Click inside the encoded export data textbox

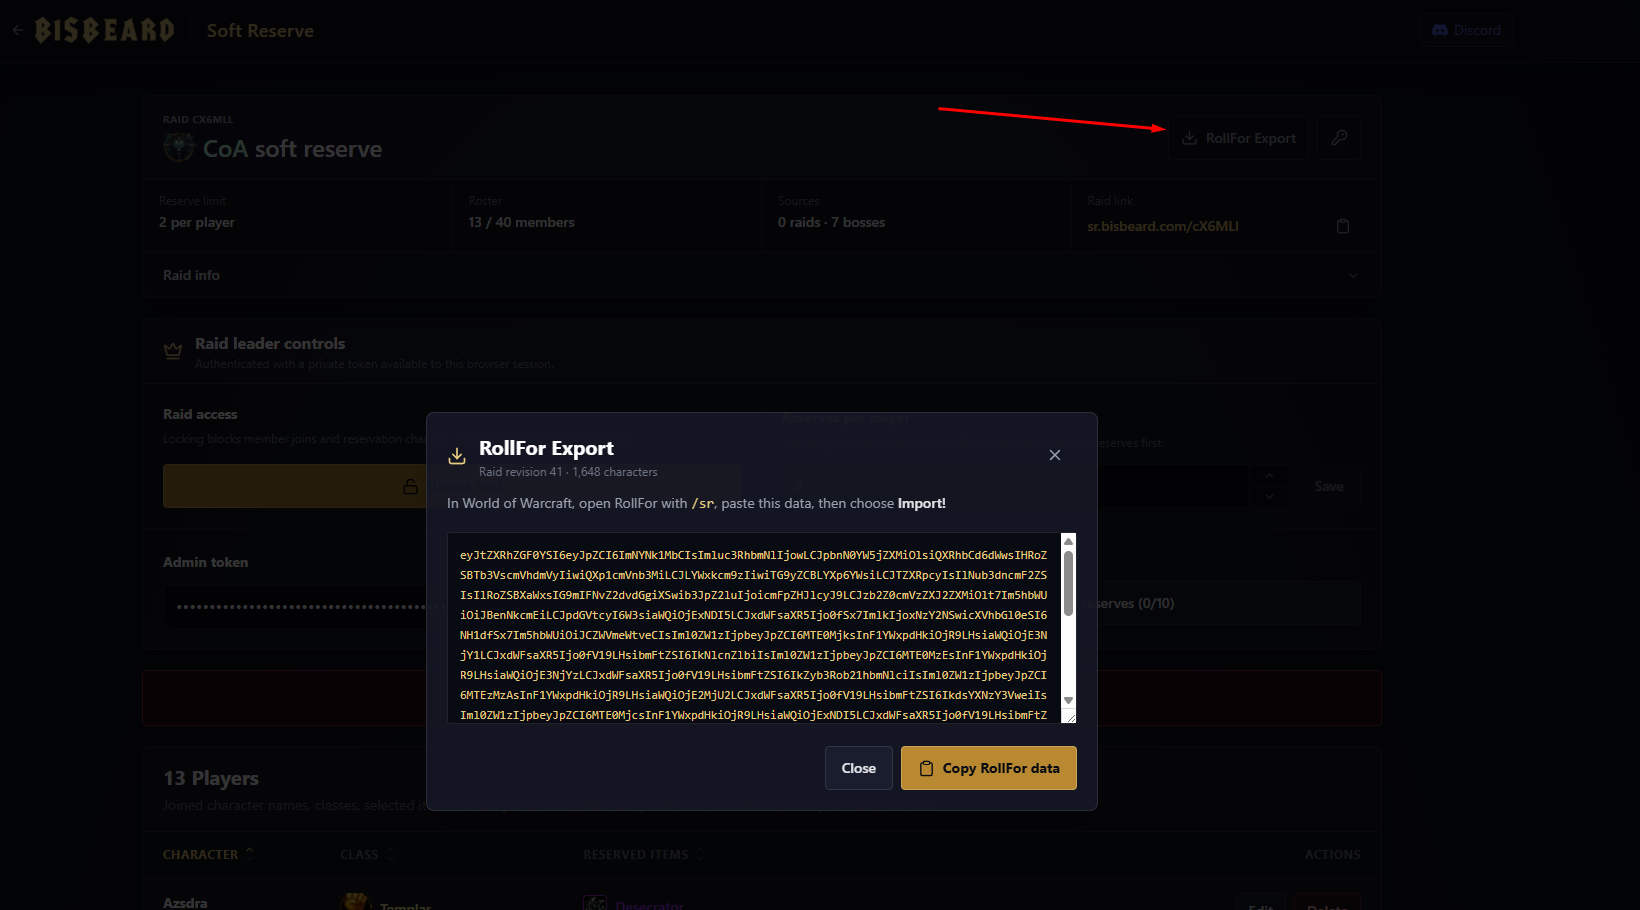(x=753, y=628)
